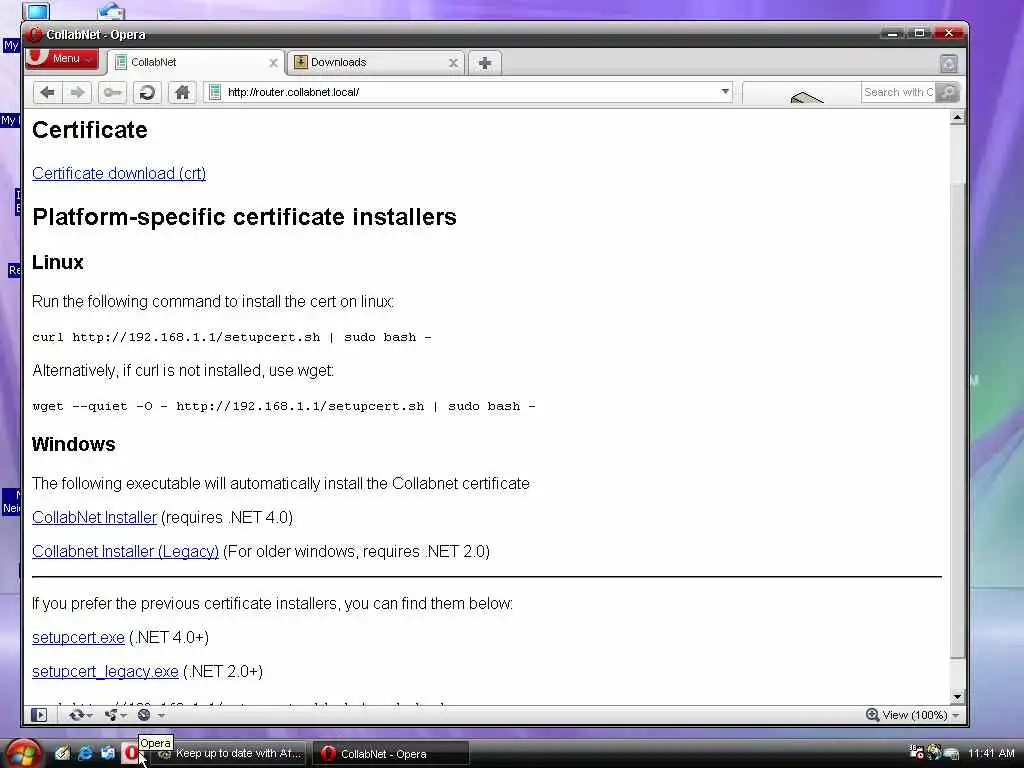Viewport: 1024px width, 768px height.
Task: Open the Windows Start orb
Action: point(23,754)
